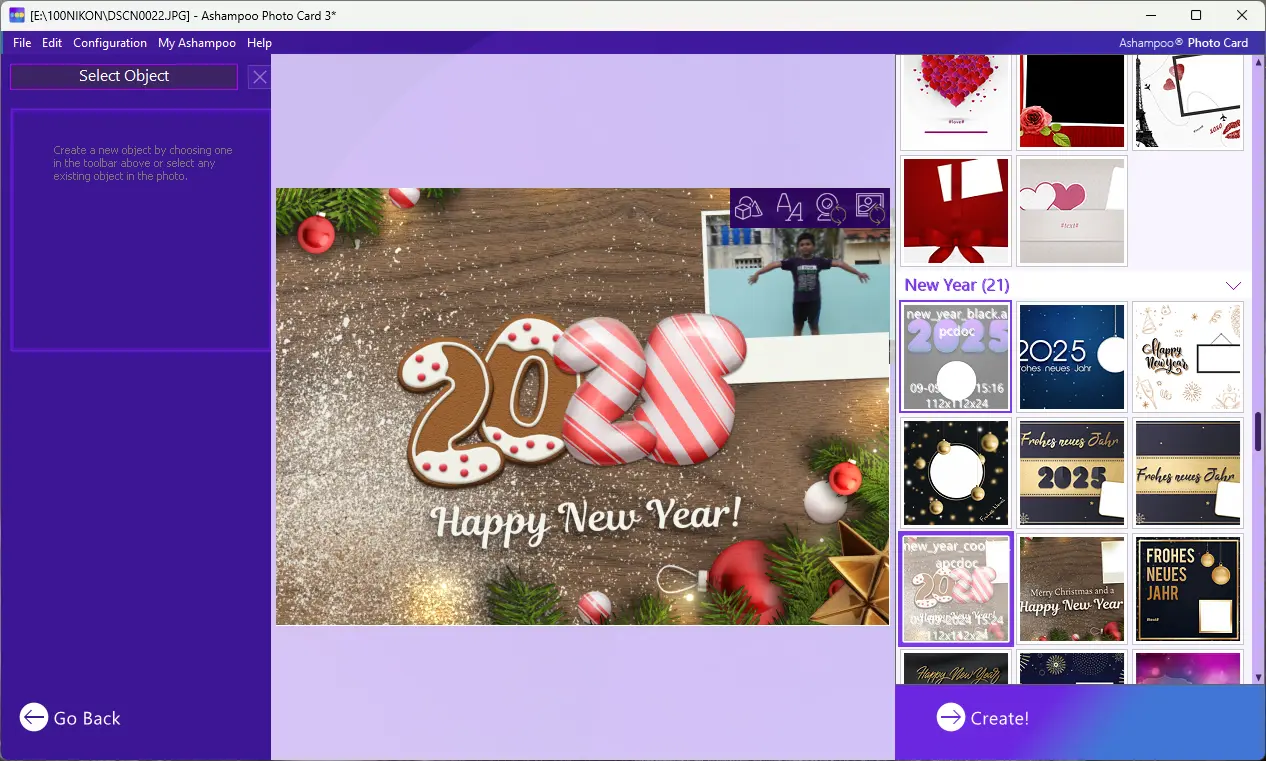Viewport: 1266px width, 761px height.
Task: Open the Configuration menu
Action: (110, 43)
